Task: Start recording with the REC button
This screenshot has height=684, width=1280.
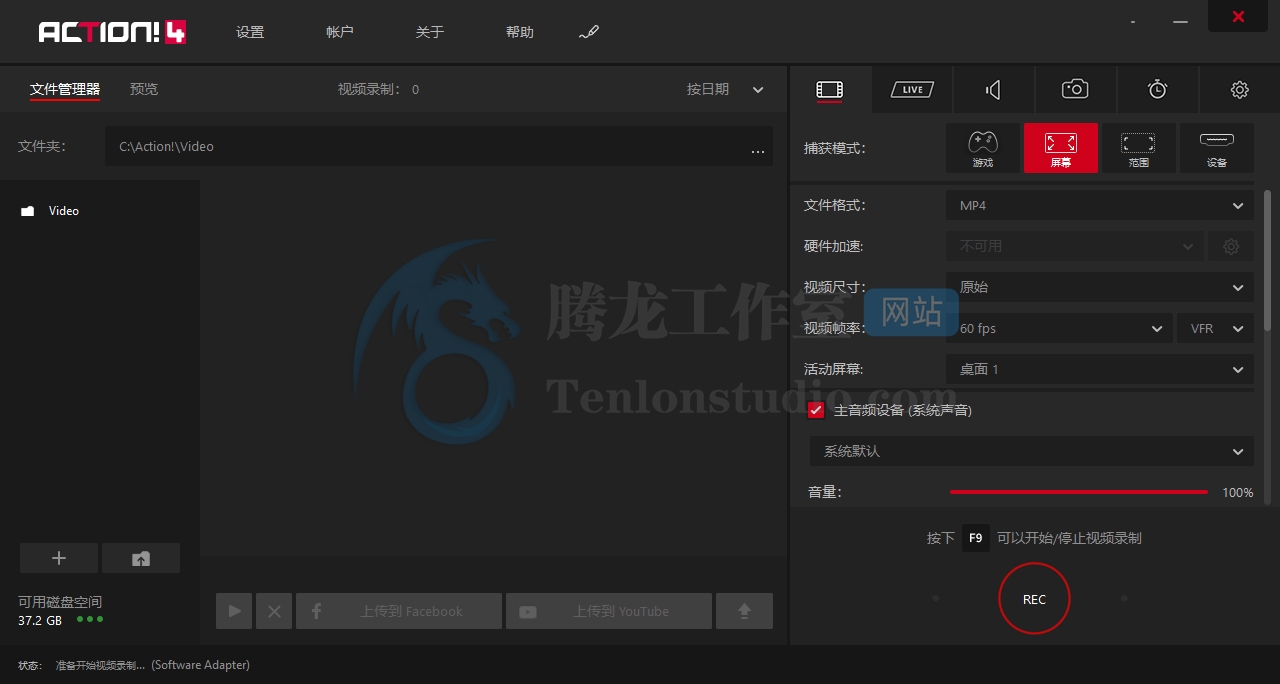Action: [x=1034, y=599]
